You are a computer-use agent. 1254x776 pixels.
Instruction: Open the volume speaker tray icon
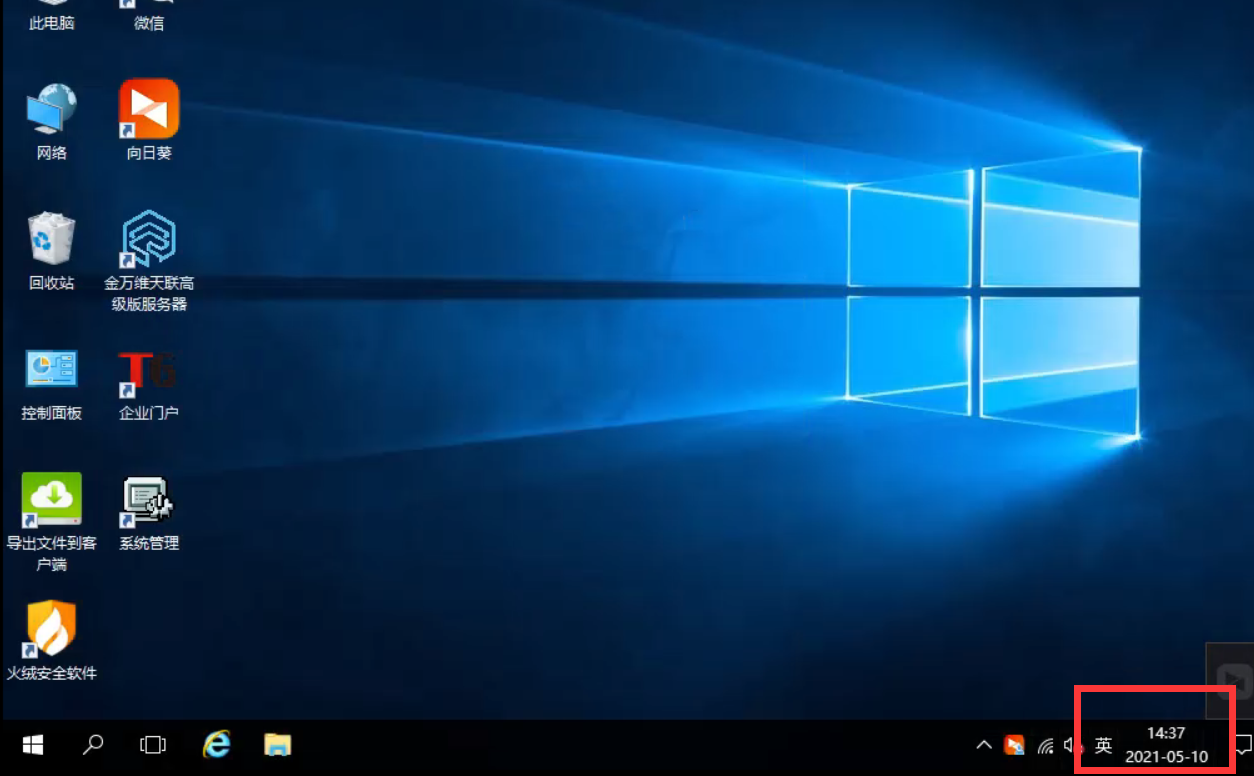1074,746
